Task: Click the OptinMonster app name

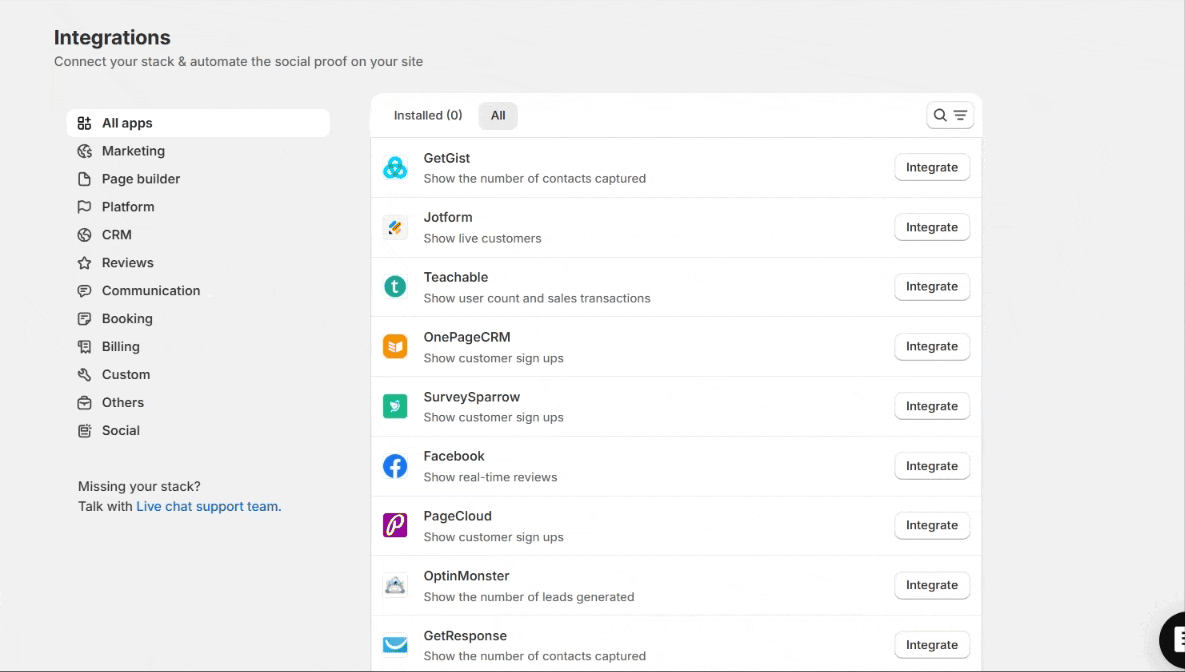Action: pyautogui.click(x=466, y=576)
